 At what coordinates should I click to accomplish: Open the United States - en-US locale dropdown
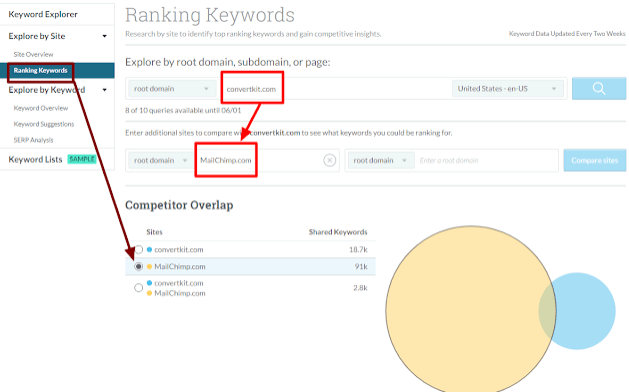coord(507,89)
